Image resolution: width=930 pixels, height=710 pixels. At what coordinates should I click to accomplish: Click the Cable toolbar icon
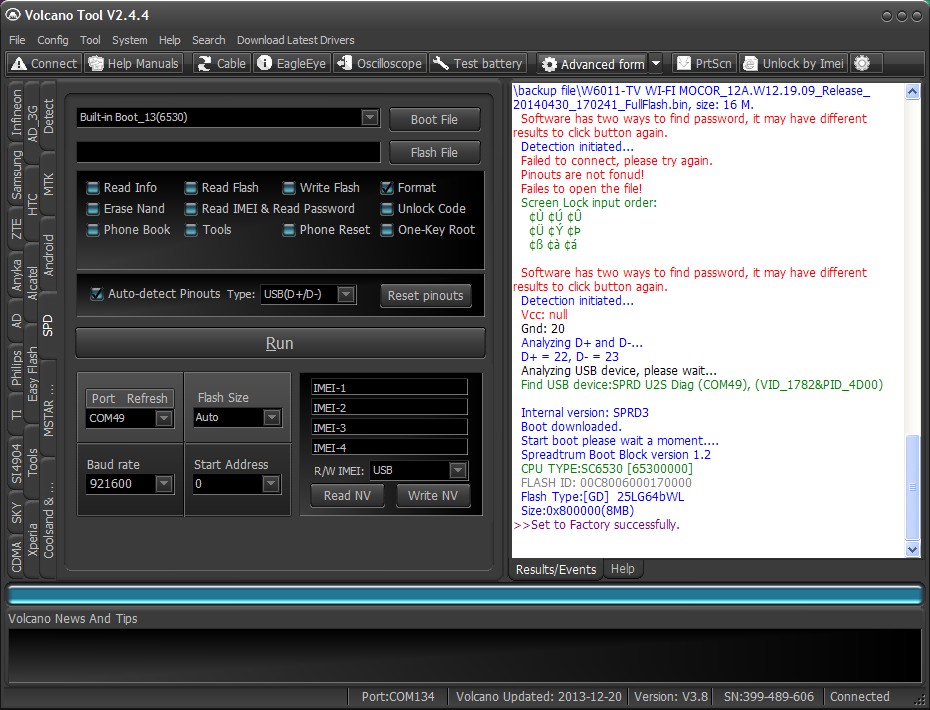pos(220,63)
